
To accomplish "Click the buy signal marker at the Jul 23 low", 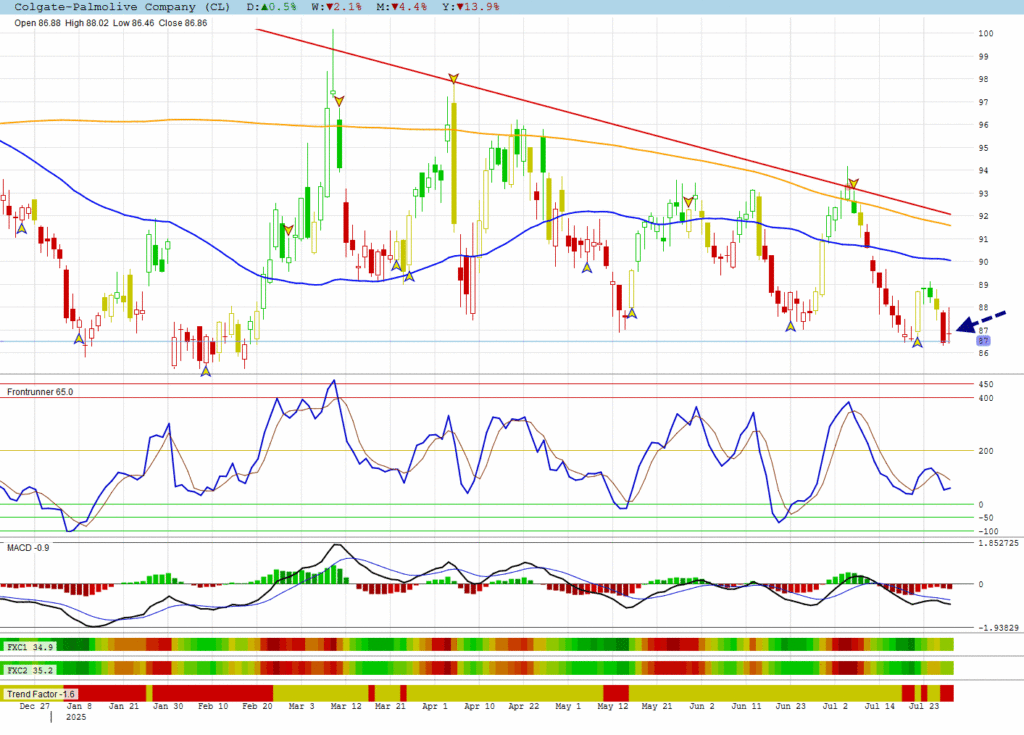I will point(917,342).
